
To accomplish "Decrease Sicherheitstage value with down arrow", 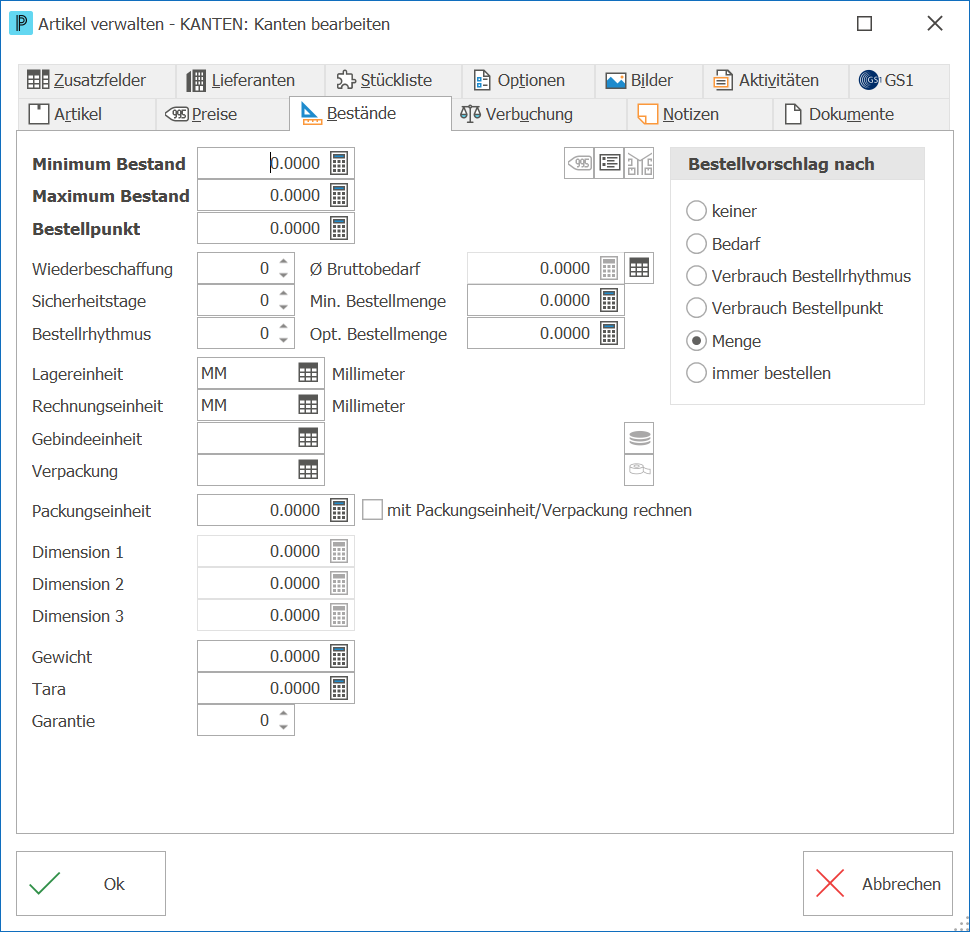I will pos(283,307).
